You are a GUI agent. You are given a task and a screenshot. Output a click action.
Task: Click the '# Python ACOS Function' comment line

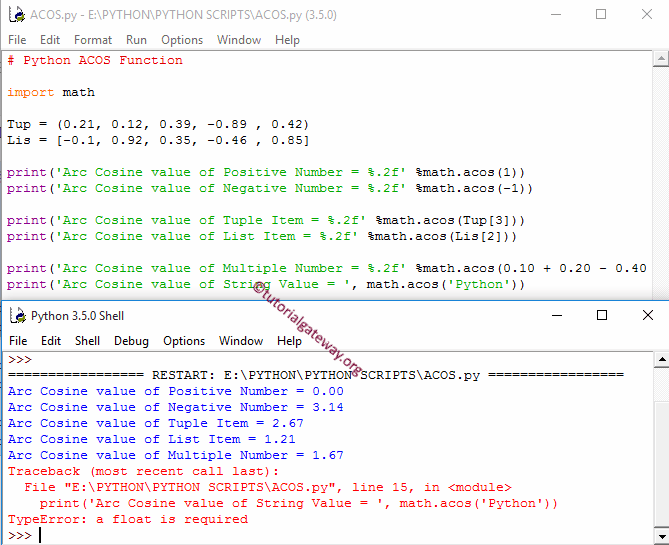[x=95, y=60]
